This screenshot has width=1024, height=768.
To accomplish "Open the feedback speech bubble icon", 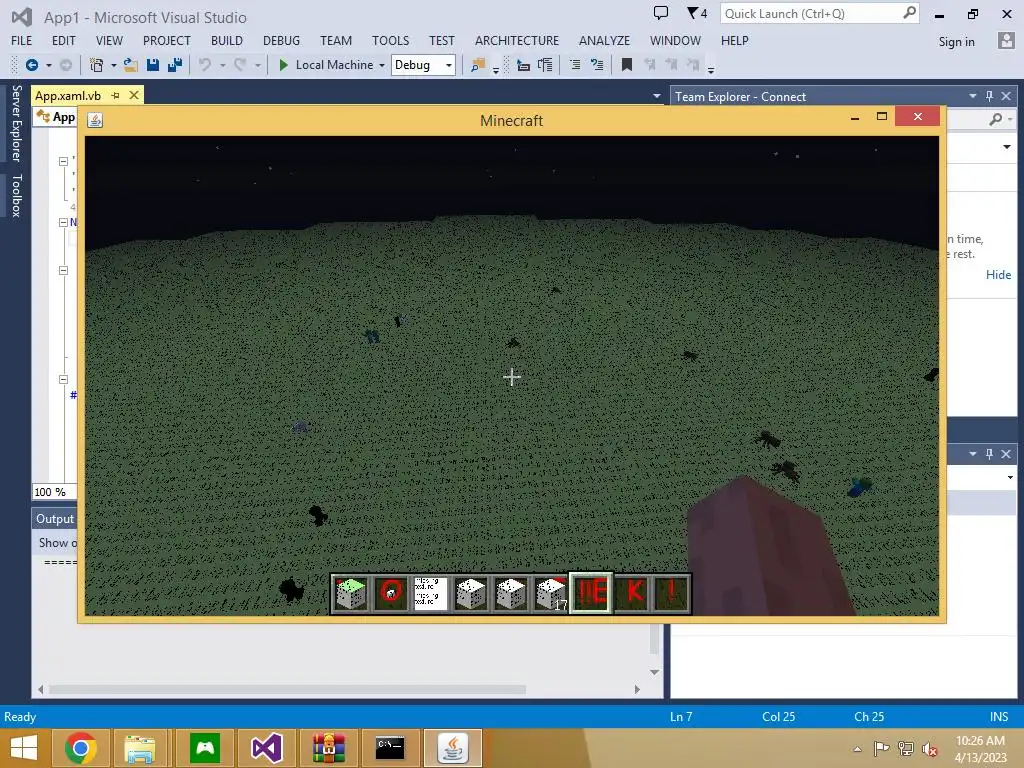I will pyautogui.click(x=661, y=13).
